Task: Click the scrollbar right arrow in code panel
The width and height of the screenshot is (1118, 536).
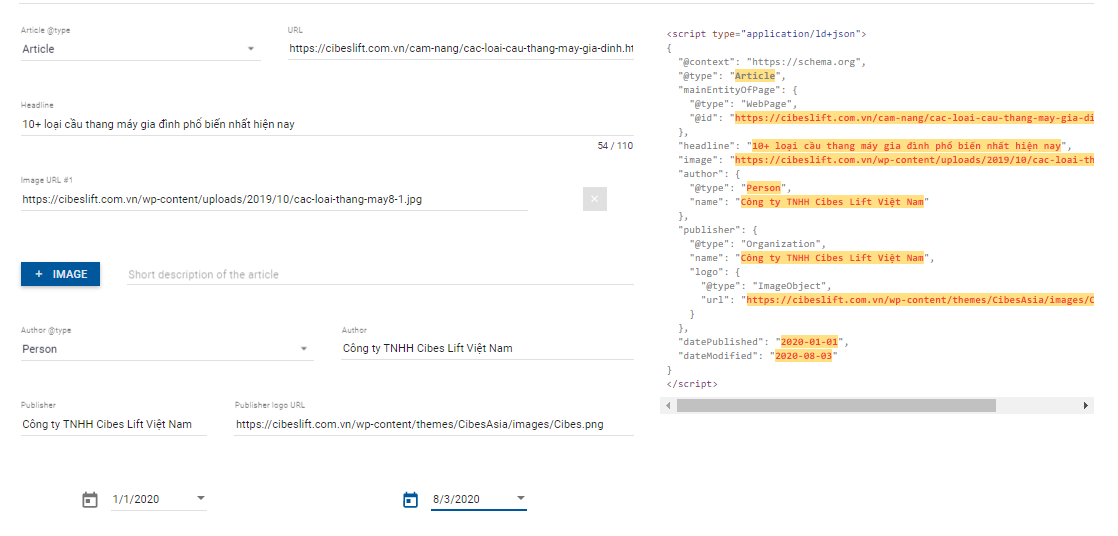Action: click(1086, 406)
